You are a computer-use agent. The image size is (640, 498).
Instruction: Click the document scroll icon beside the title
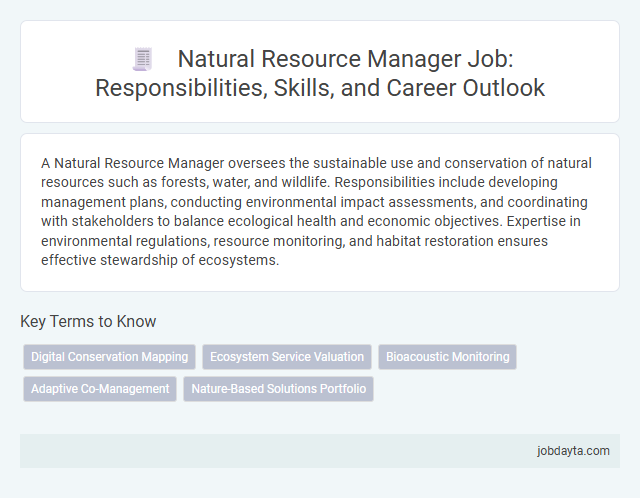point(142,59)
